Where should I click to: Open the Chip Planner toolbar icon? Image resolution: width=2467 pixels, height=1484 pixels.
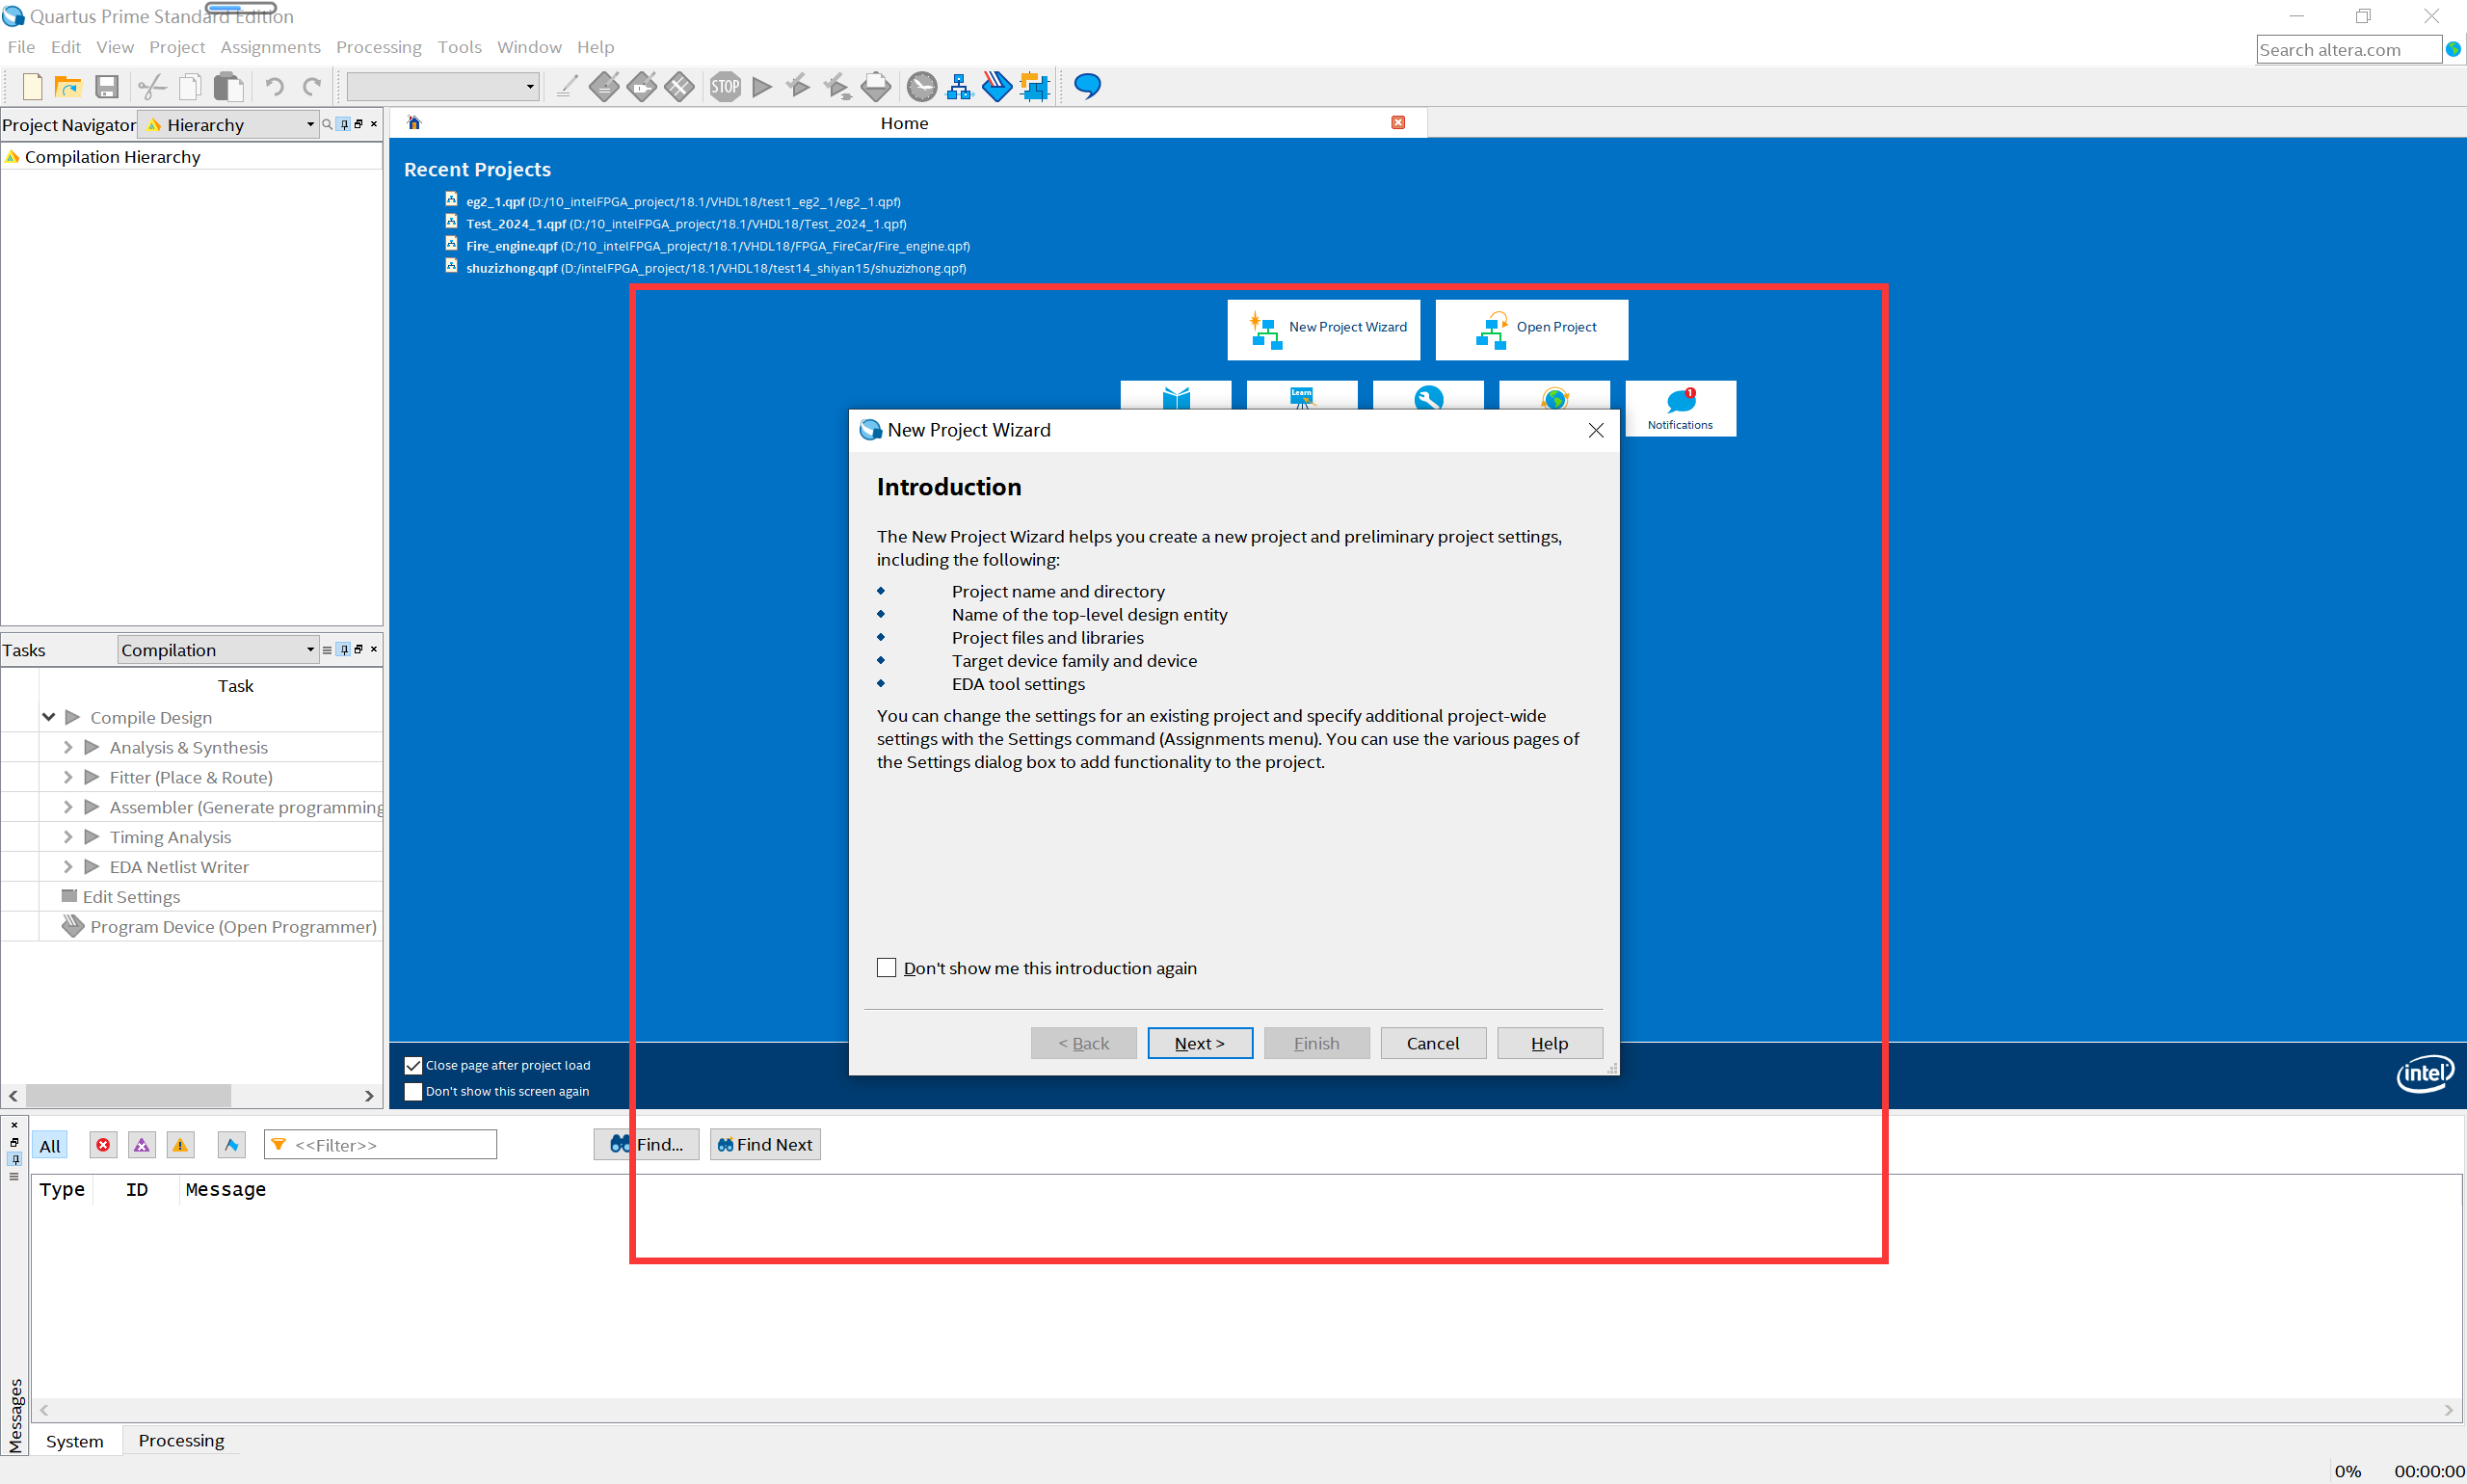pos(1035,87)
